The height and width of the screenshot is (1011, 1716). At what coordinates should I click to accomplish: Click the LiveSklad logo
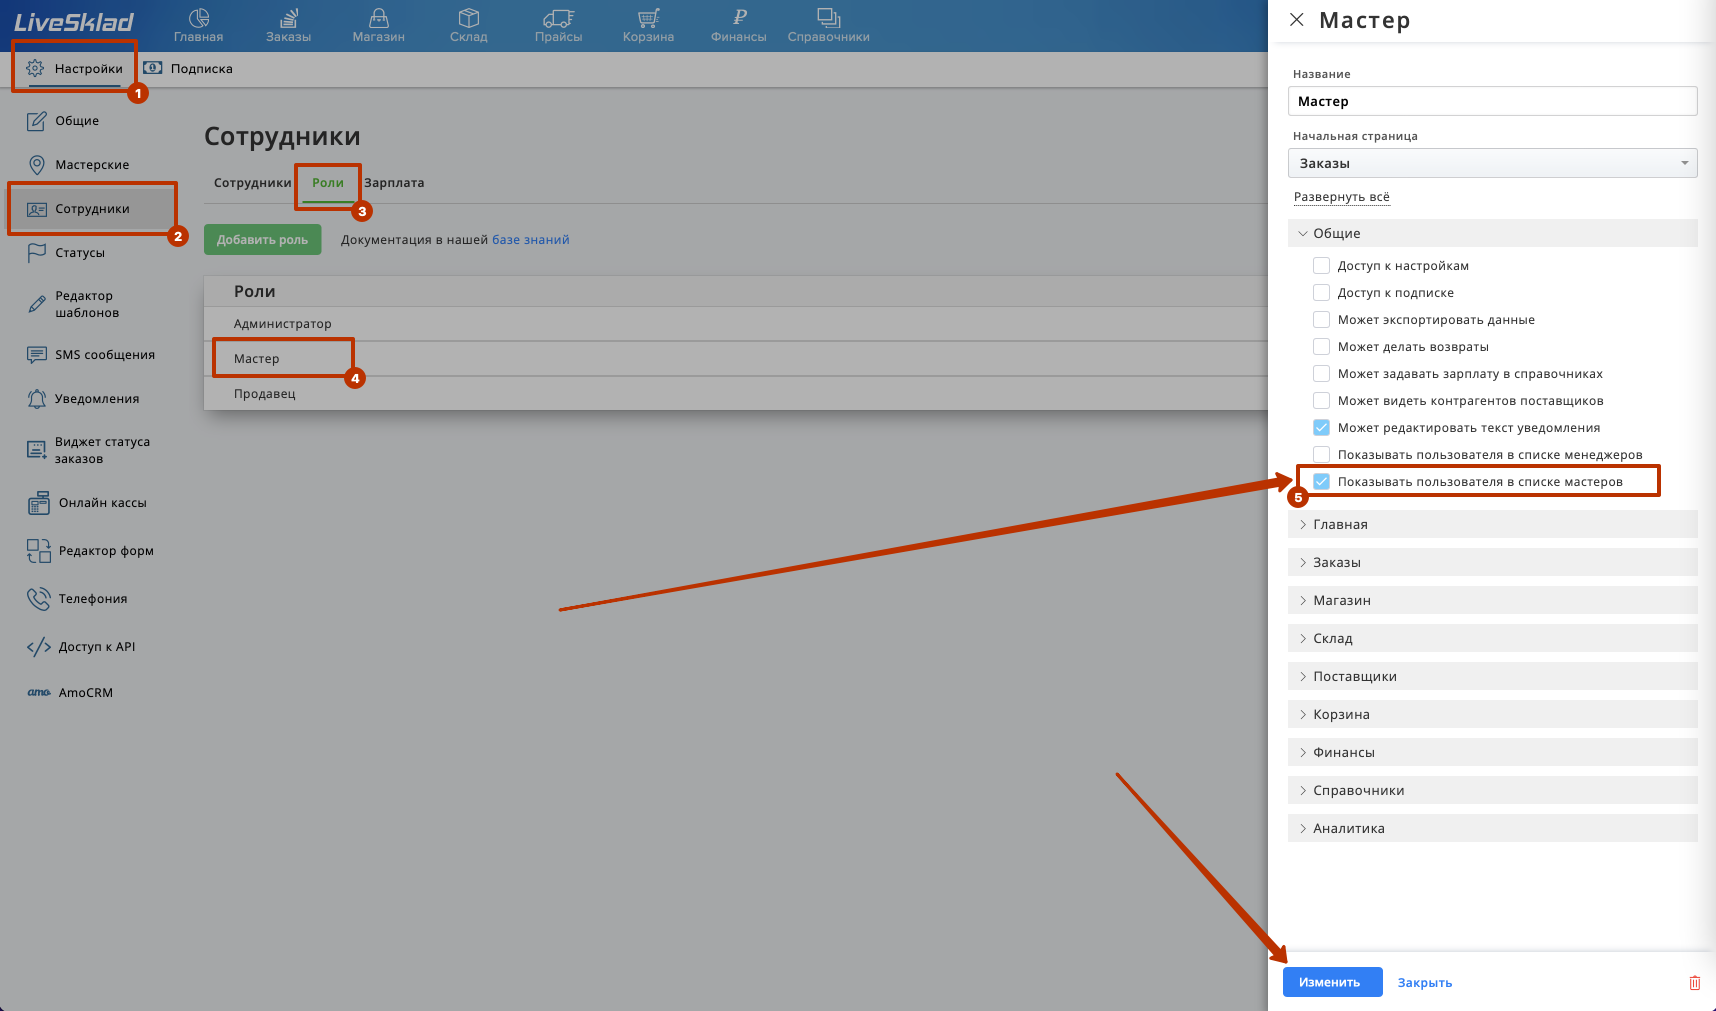pos(74,22)
